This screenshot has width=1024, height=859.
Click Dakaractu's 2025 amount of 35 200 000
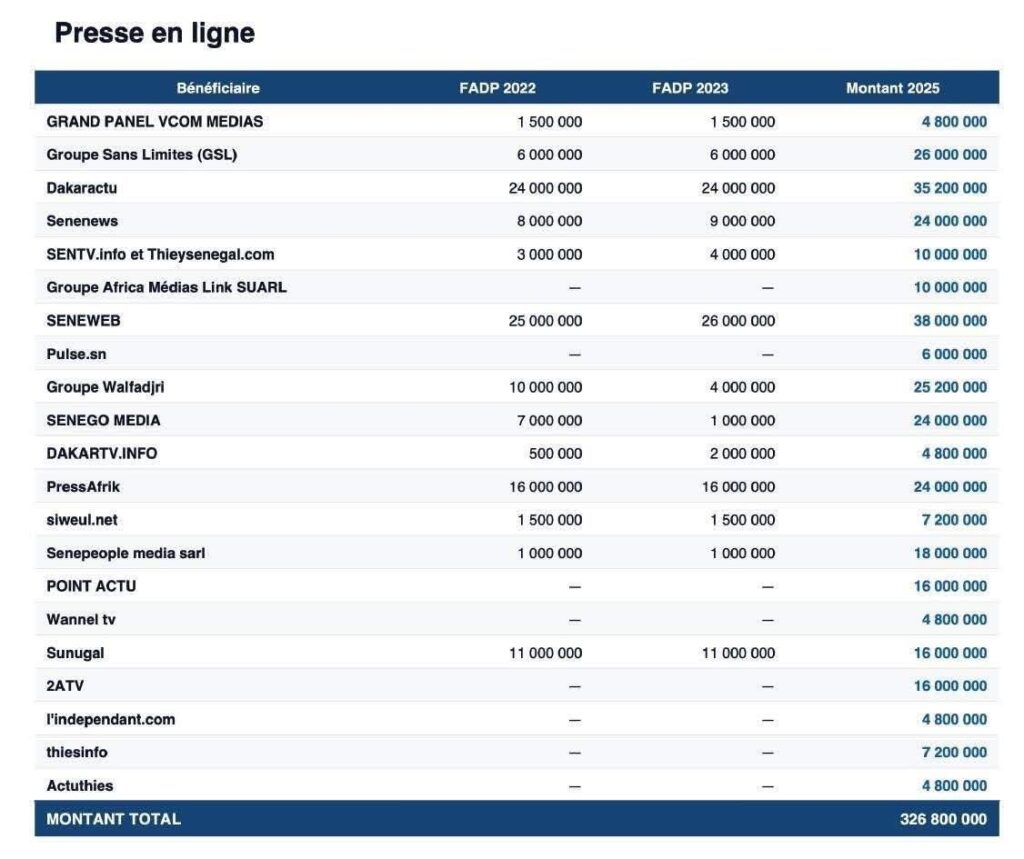point(949,188)
